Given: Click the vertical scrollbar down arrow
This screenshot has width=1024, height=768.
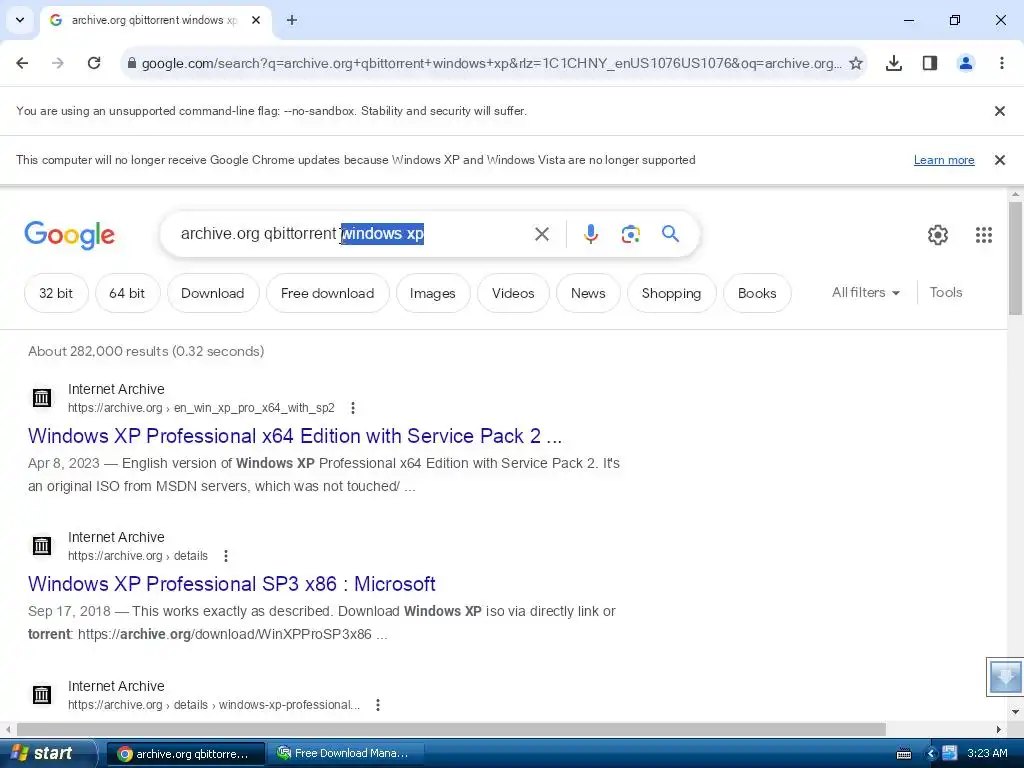Looking at the screenshot, I should [1015, 712].
